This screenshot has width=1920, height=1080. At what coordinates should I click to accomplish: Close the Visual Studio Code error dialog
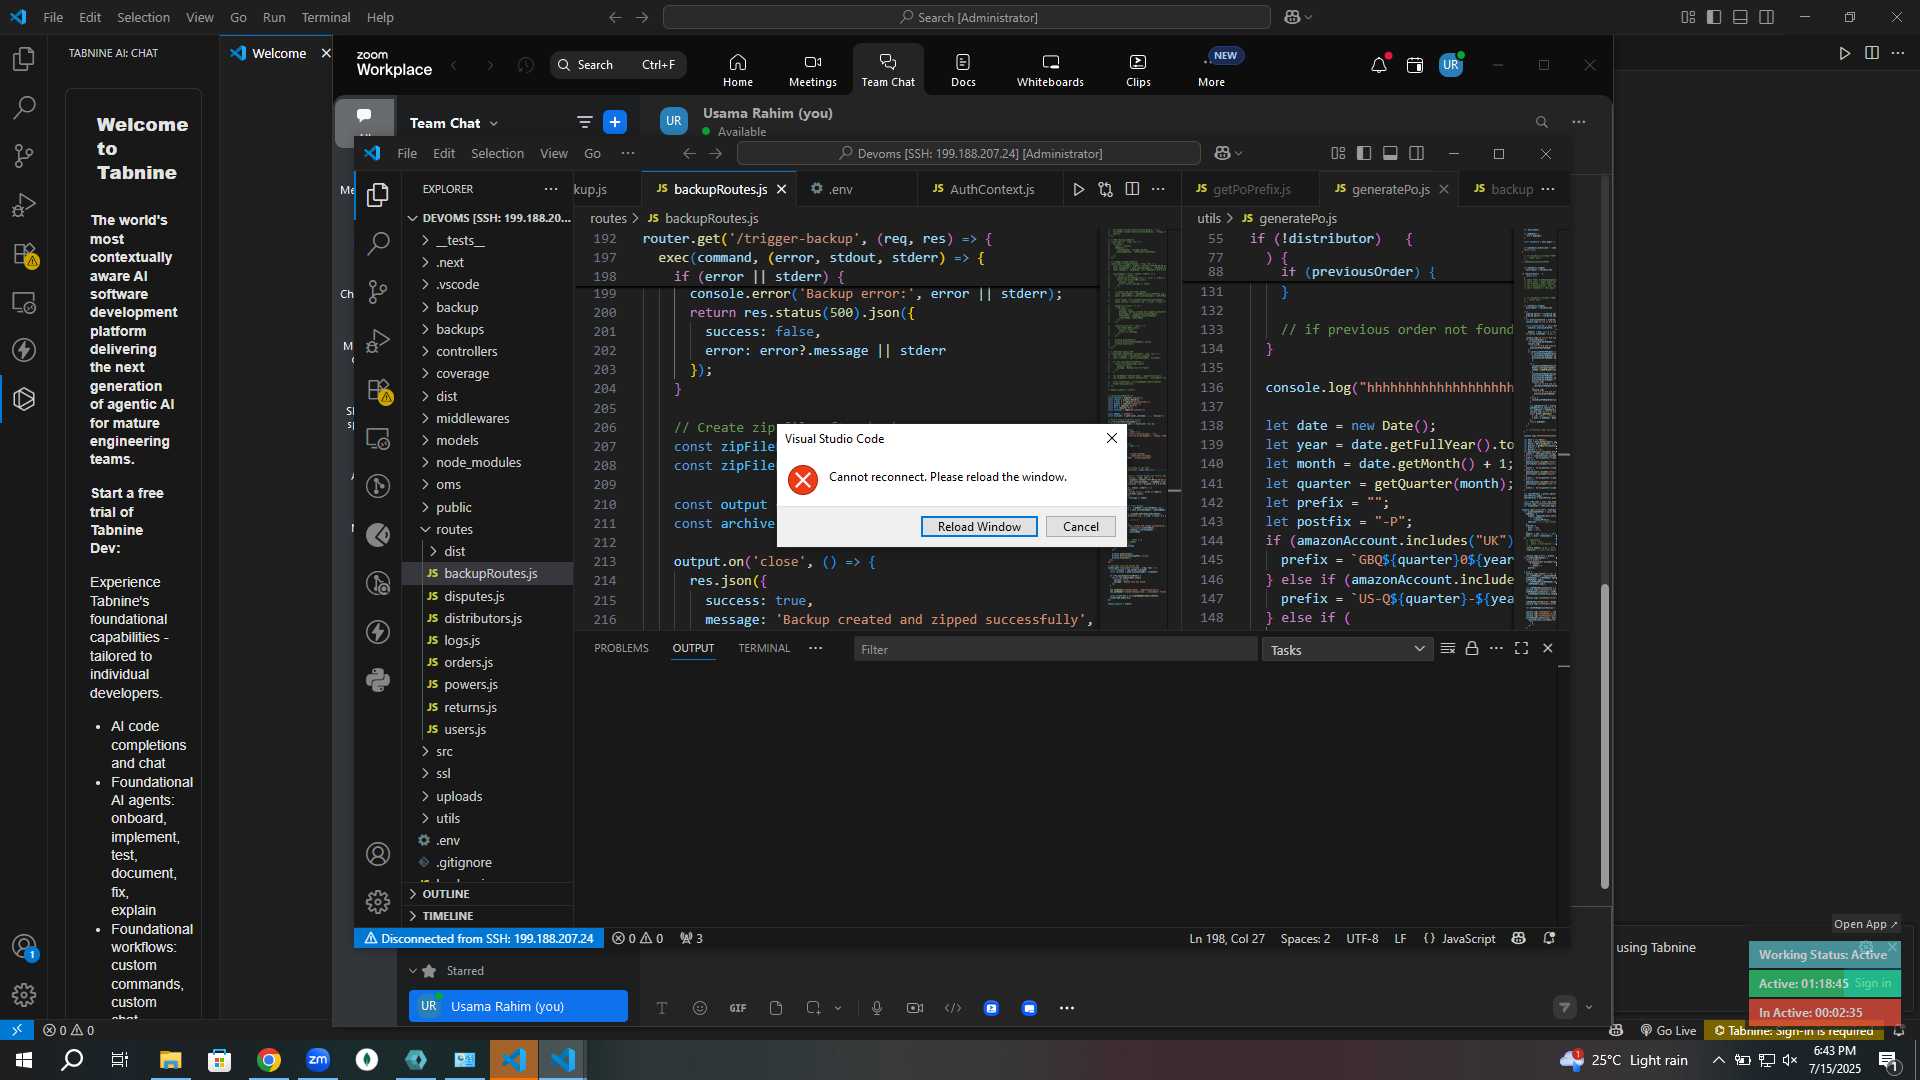click(1111, 438)
